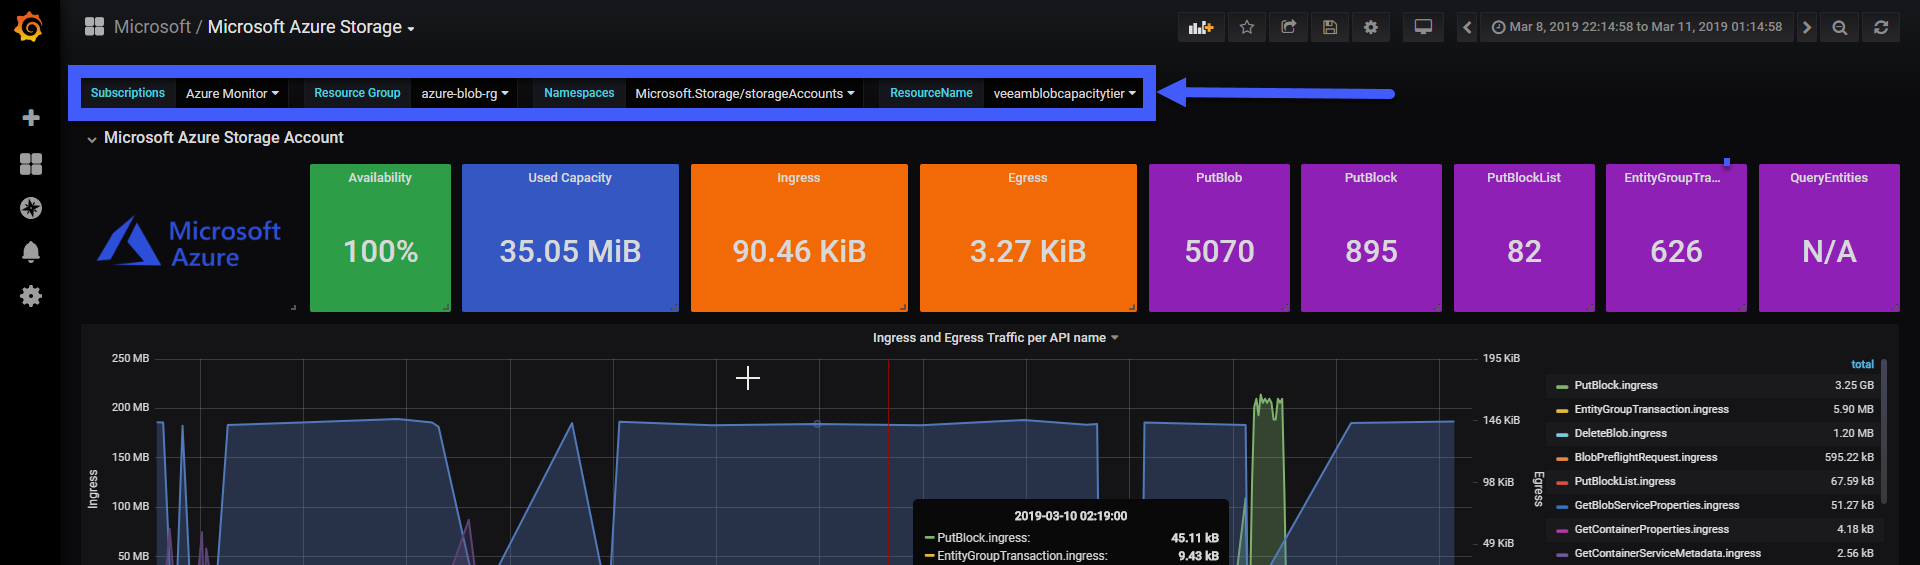Click the legend vertical scrollbar
Screen dimensions: 1920x565
[1884, 431]
